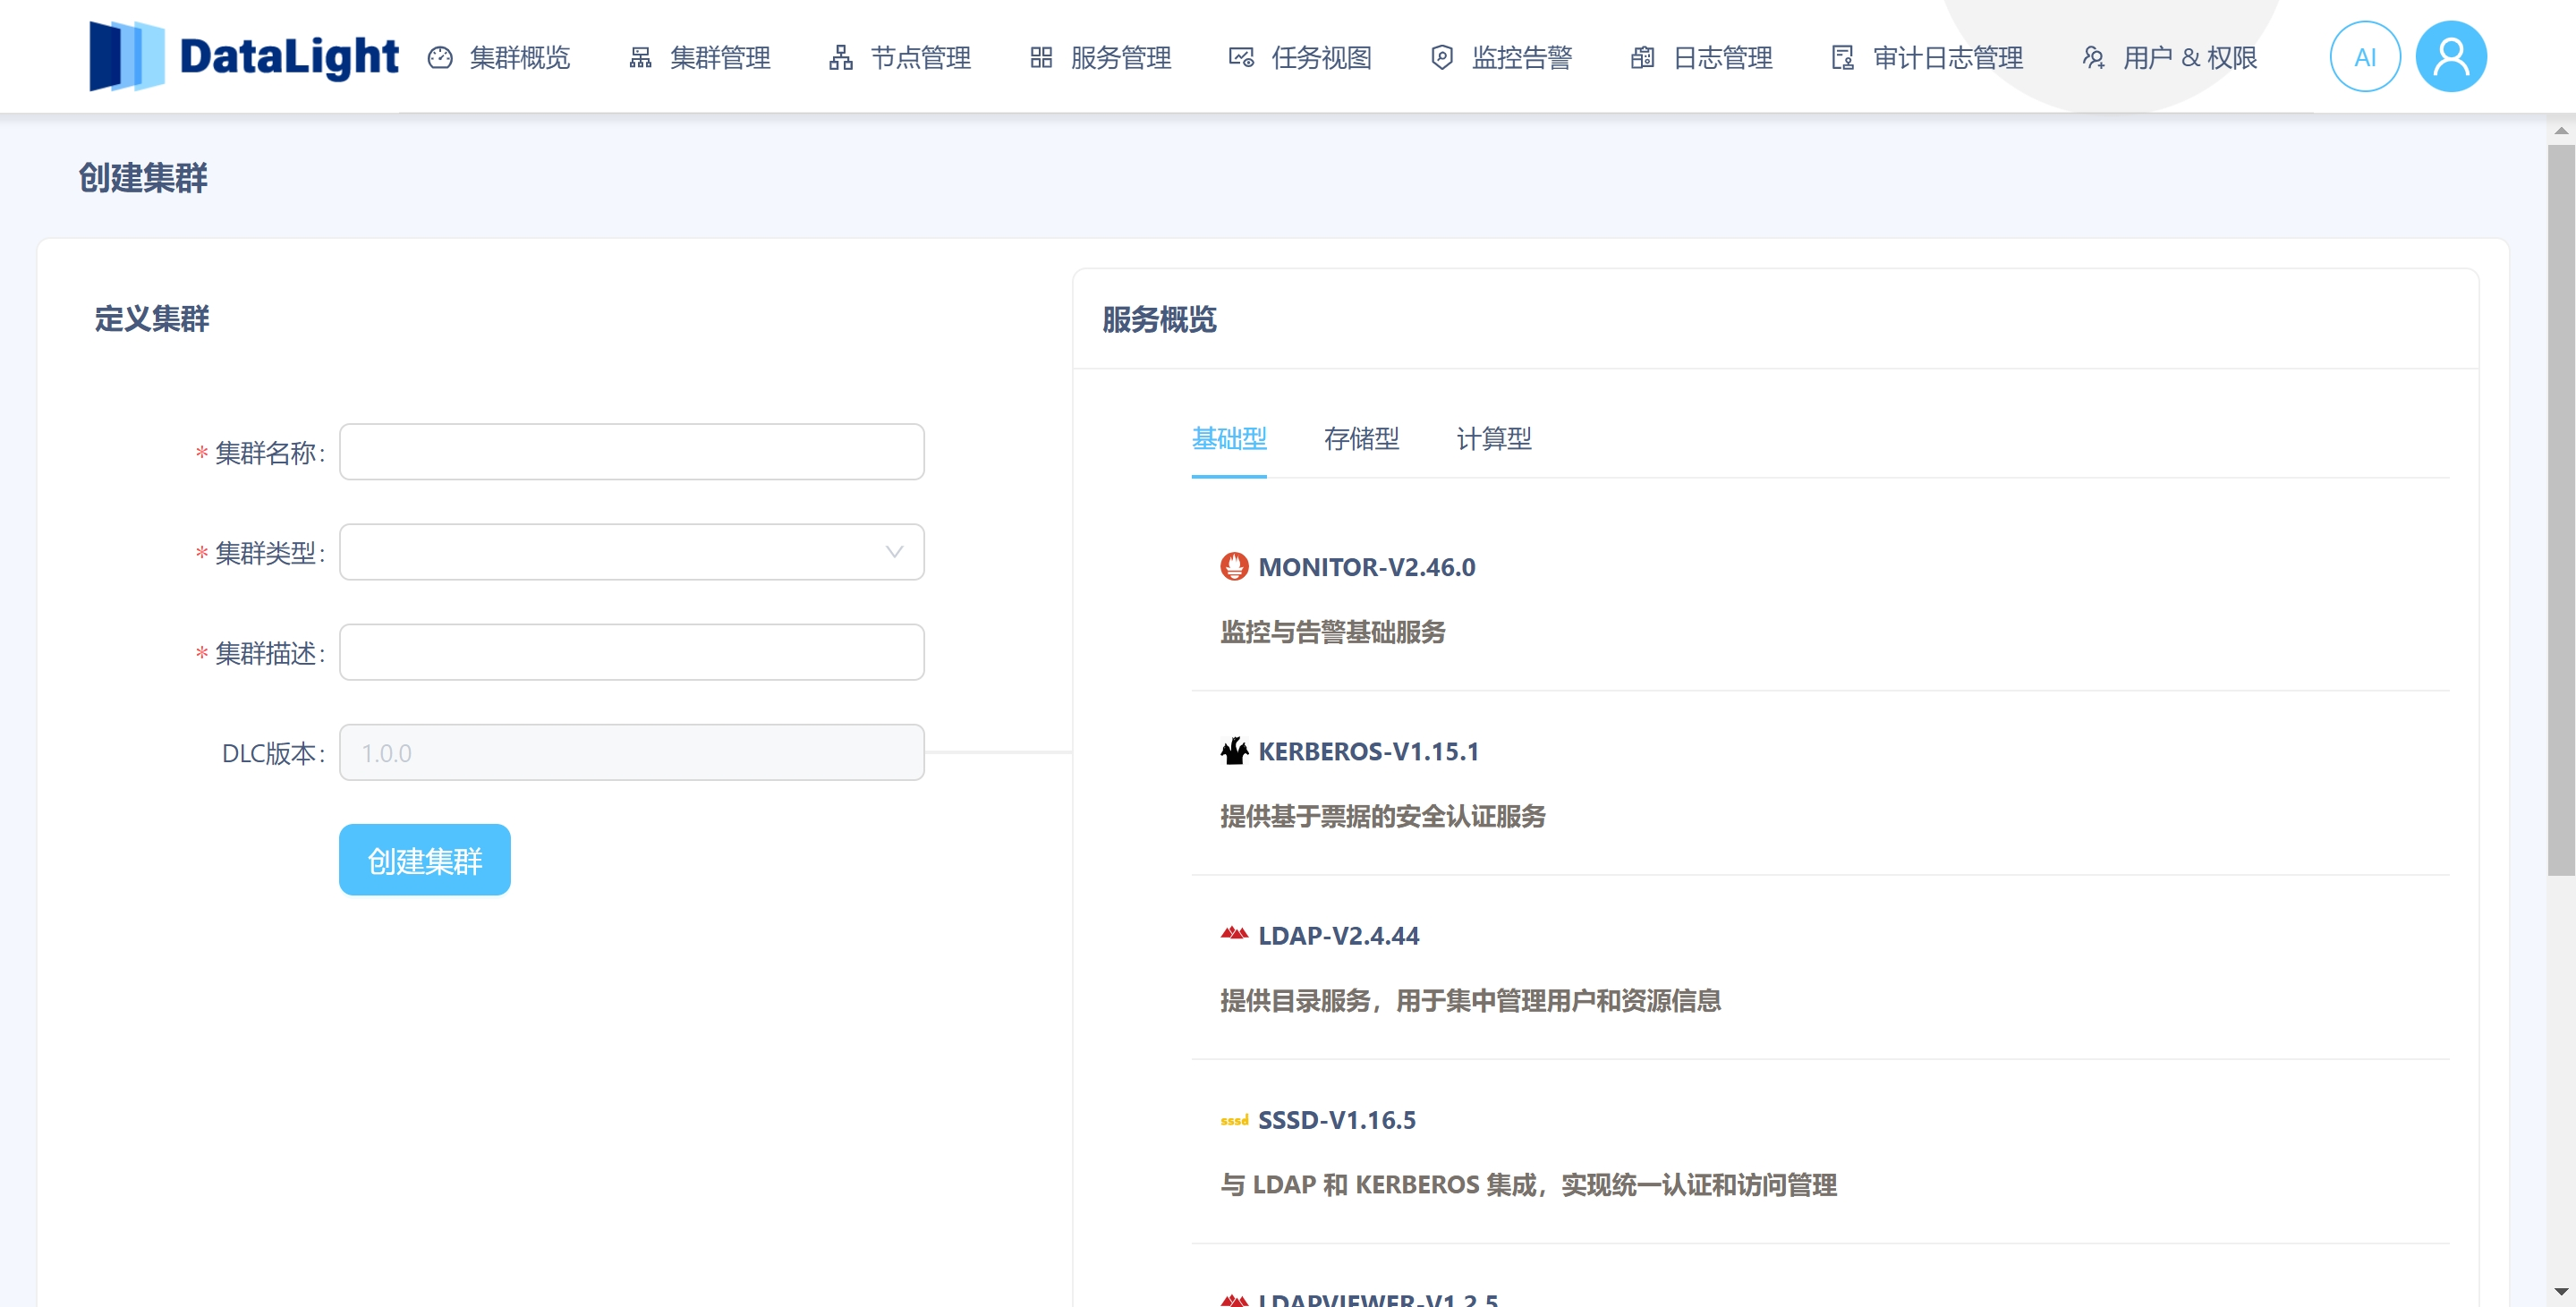Click the MONITOR Prometheus flame icon
Viewport: 2576px width, 1307px height.
(1234, 567)
